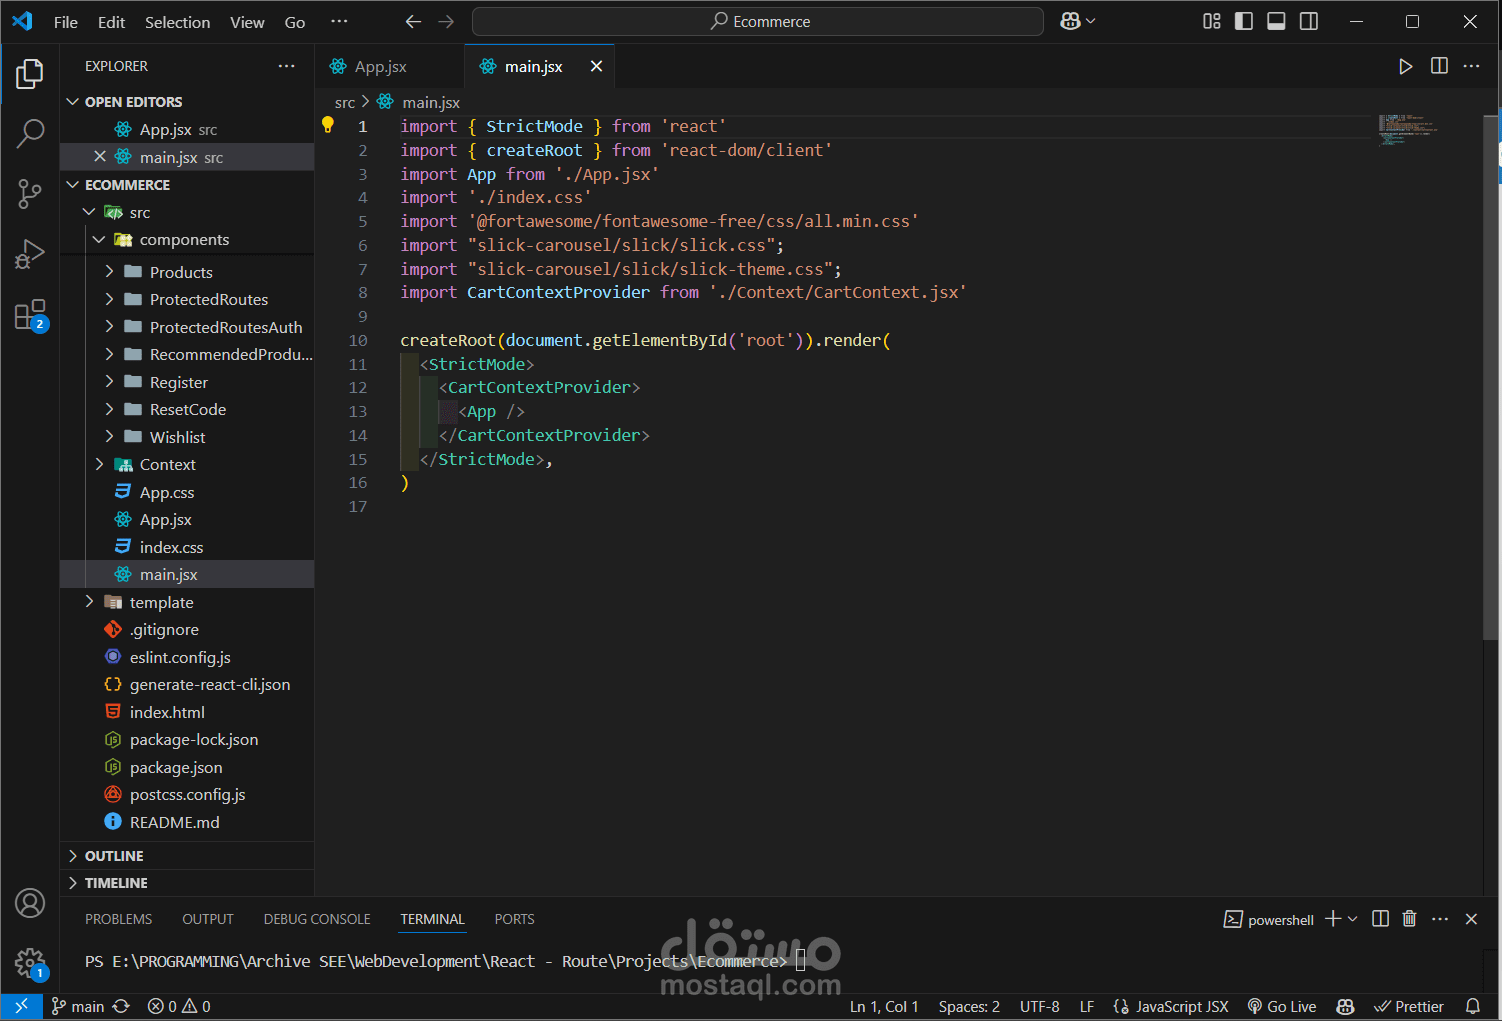Go to line via Ln 1, Col 1
Image resolution: width=1502 pixels, height=1021 pixels.
(884, 1007)
